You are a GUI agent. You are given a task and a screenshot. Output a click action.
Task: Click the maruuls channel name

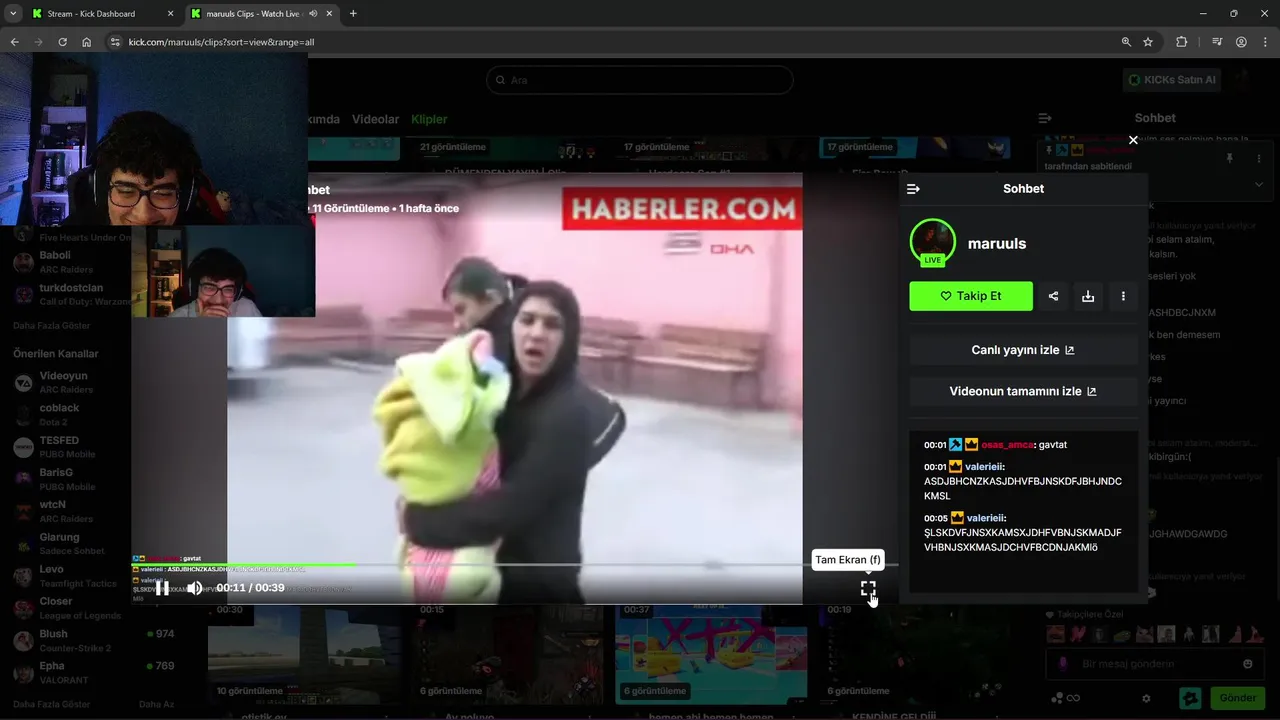997,243
